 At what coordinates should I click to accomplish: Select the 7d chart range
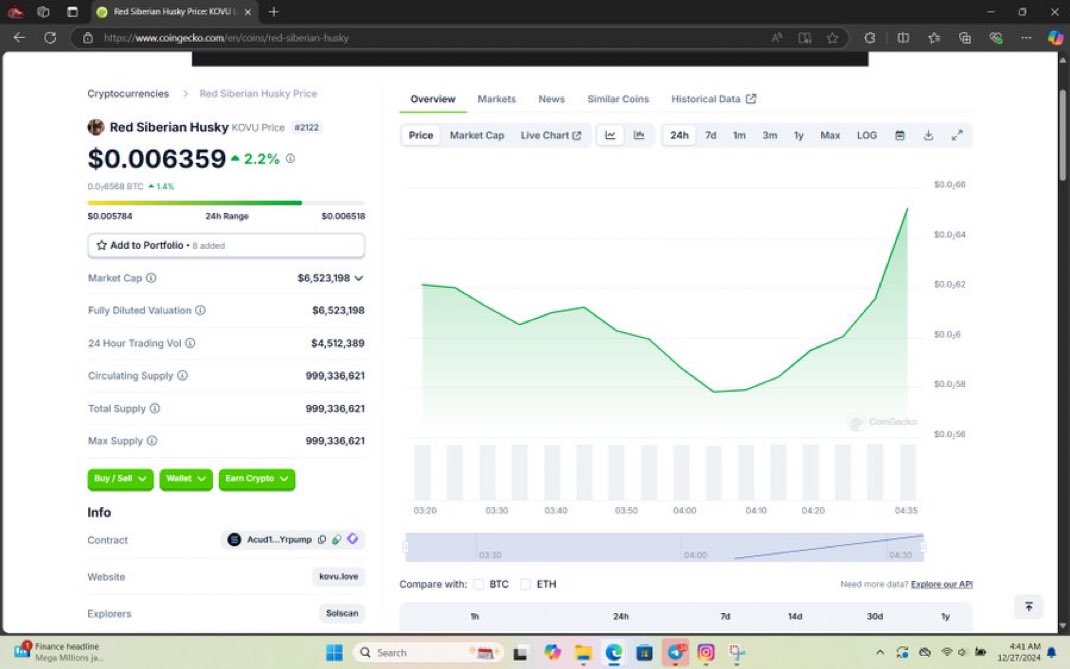[710, 135]
